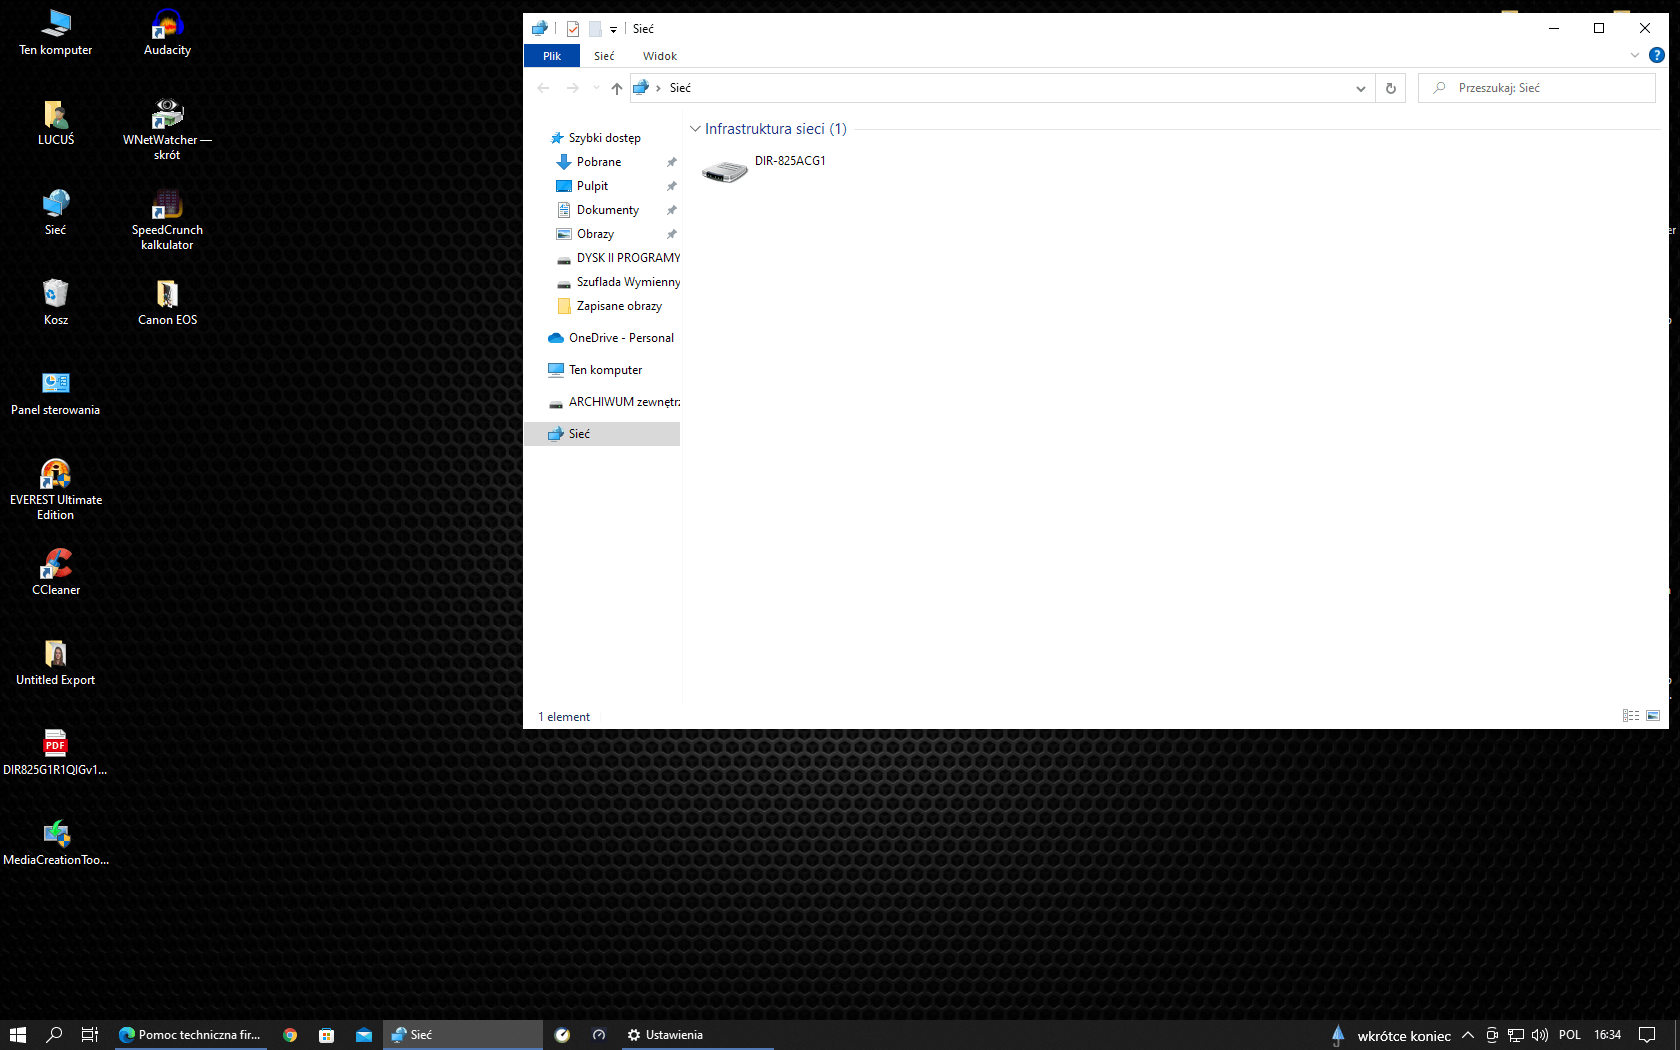The width and height of the screenshot is (1680, 1050).
Task: Launch MediaCreationTool desktop icon
Action: tap(56, 842)
